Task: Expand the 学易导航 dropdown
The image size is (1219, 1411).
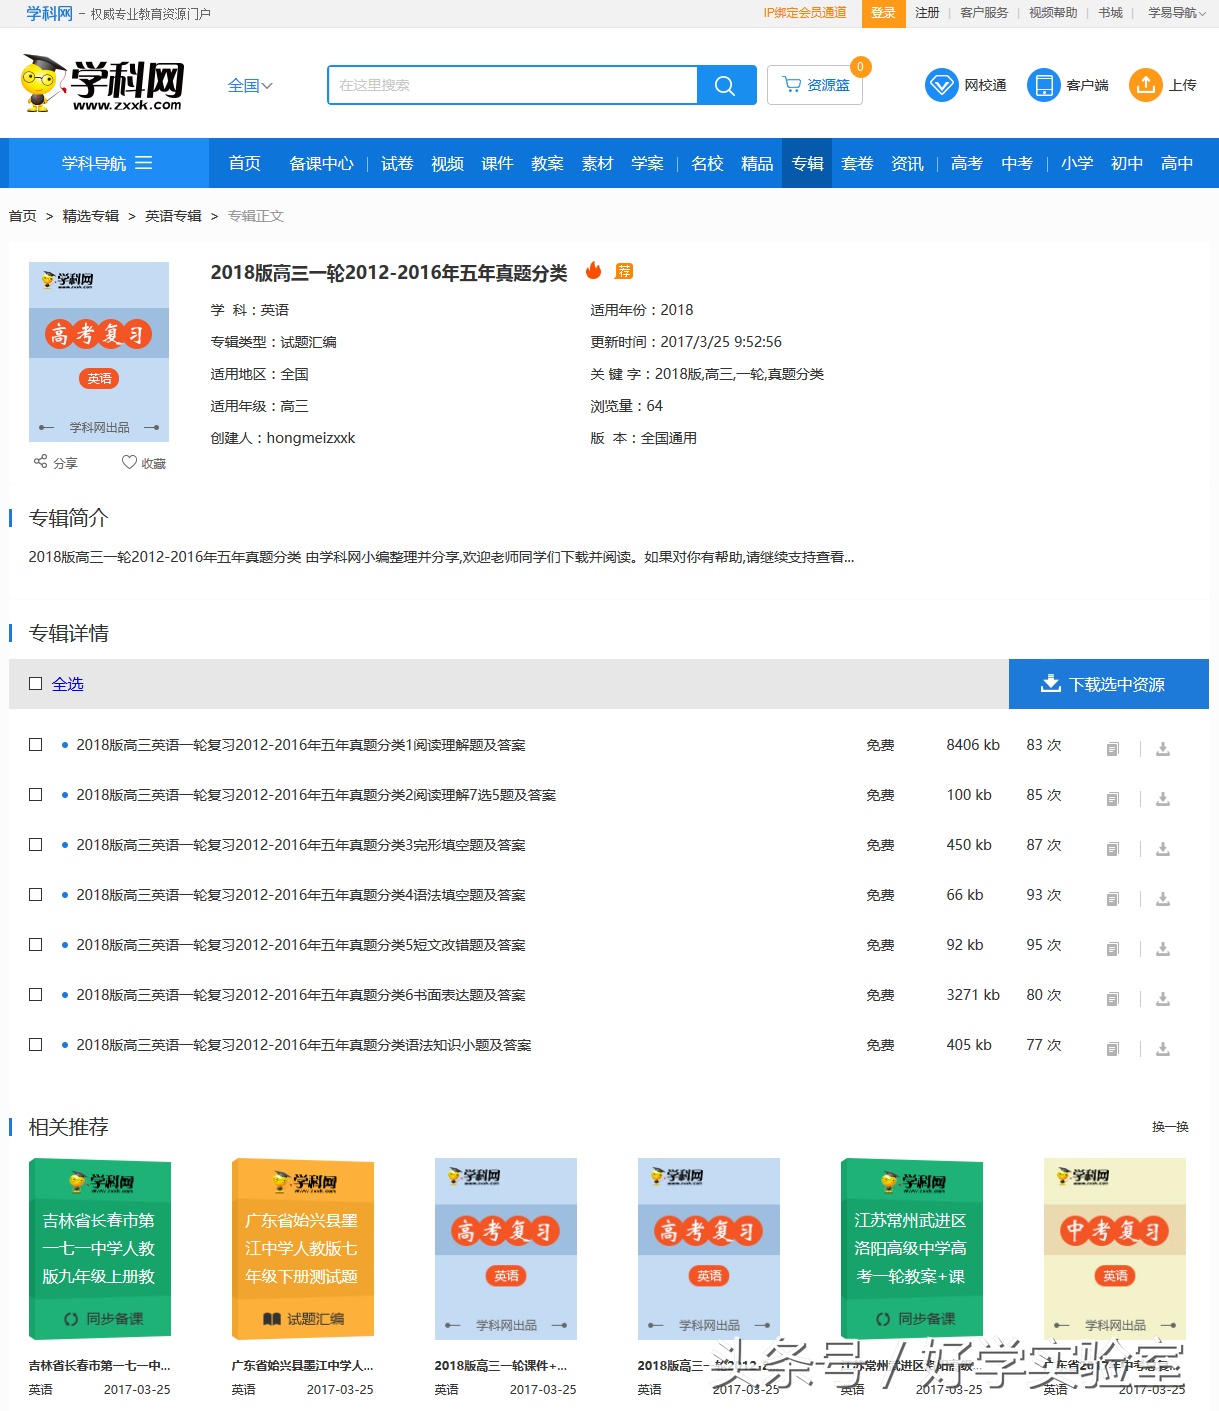Action: coord(1177,13)
